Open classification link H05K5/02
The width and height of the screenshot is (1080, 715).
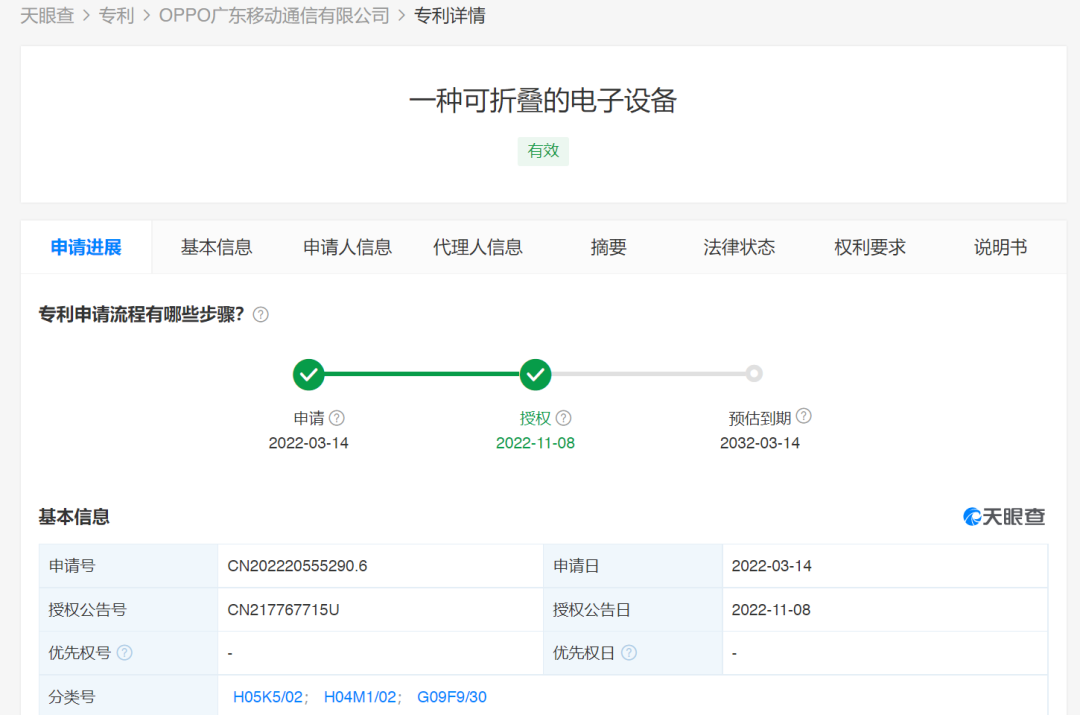(x=268, y=697)
